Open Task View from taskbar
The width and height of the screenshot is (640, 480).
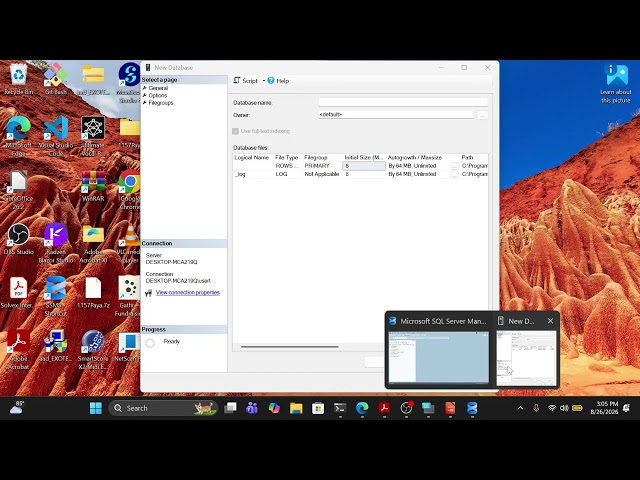click(x=231, y=408)
